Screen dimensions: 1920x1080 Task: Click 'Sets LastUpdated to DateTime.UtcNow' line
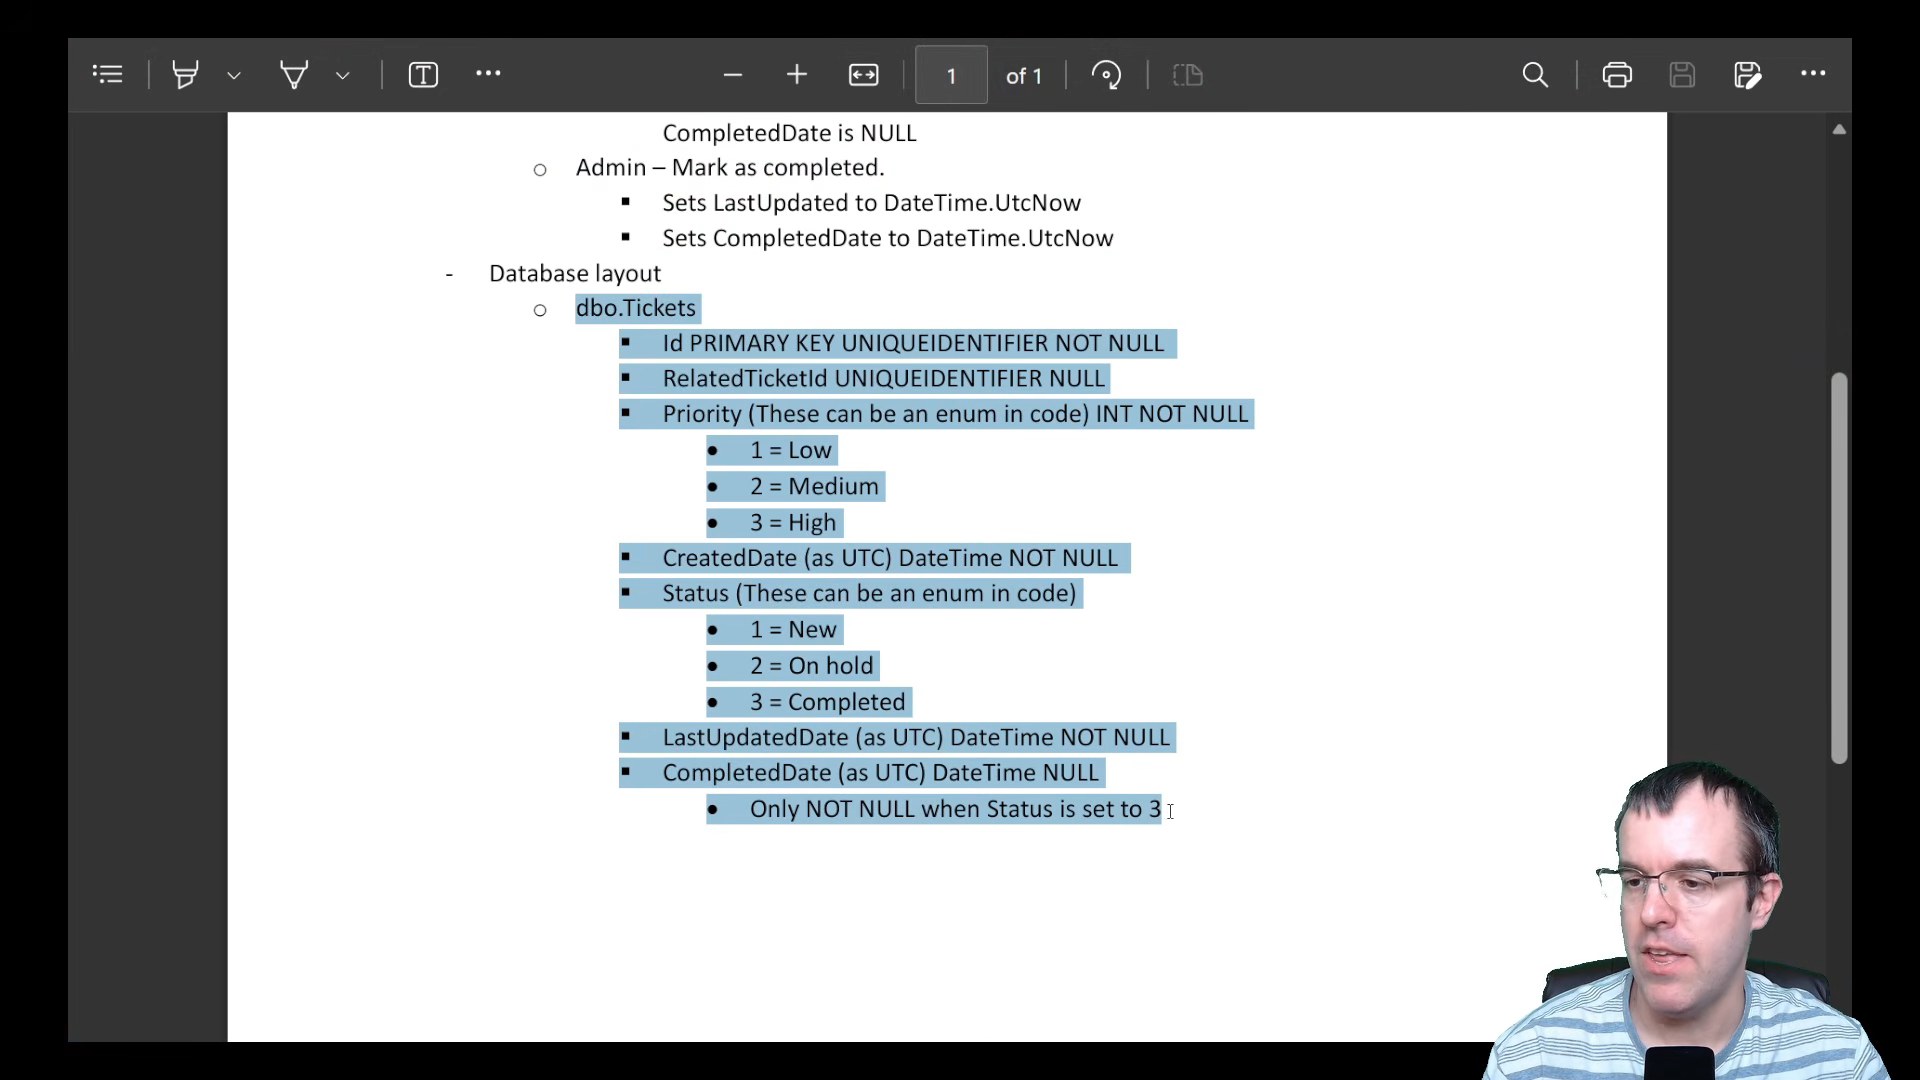click(x=871, y=203)
